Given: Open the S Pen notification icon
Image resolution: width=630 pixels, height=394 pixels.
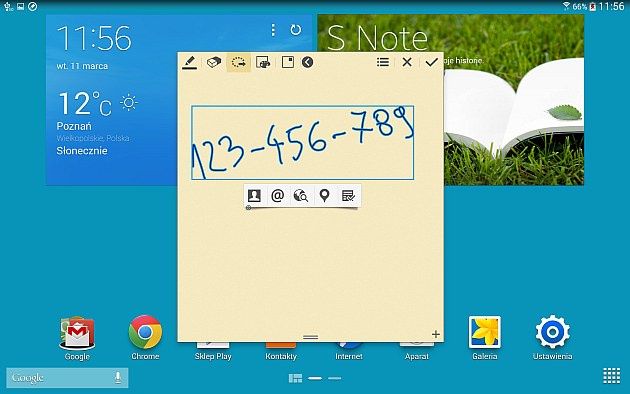Looking at the screenshot, I should click(x=33, y=6).
